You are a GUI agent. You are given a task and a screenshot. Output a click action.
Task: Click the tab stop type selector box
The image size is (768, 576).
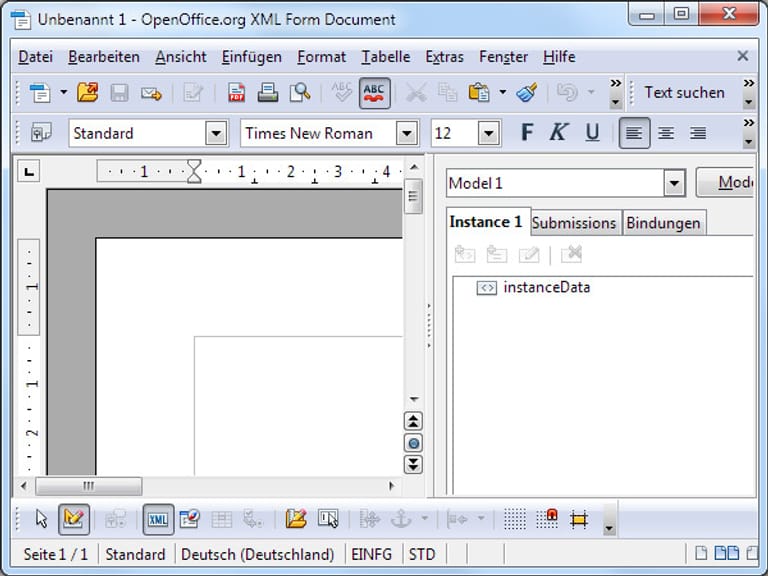pos(29,171)
